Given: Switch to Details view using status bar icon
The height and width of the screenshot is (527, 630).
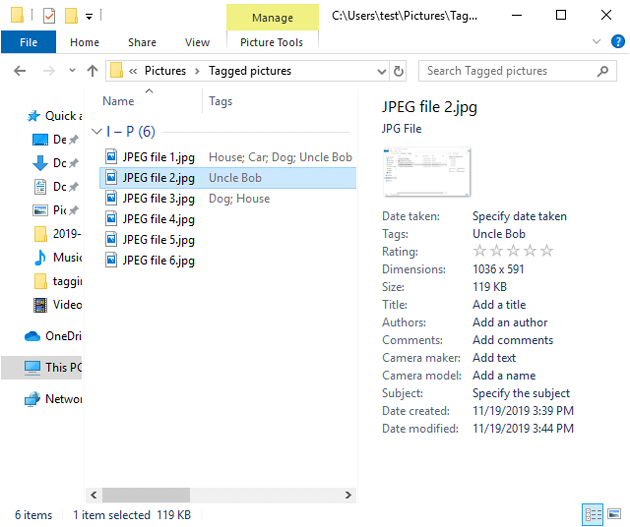Looking at the screenshot, I should (593, 514).
